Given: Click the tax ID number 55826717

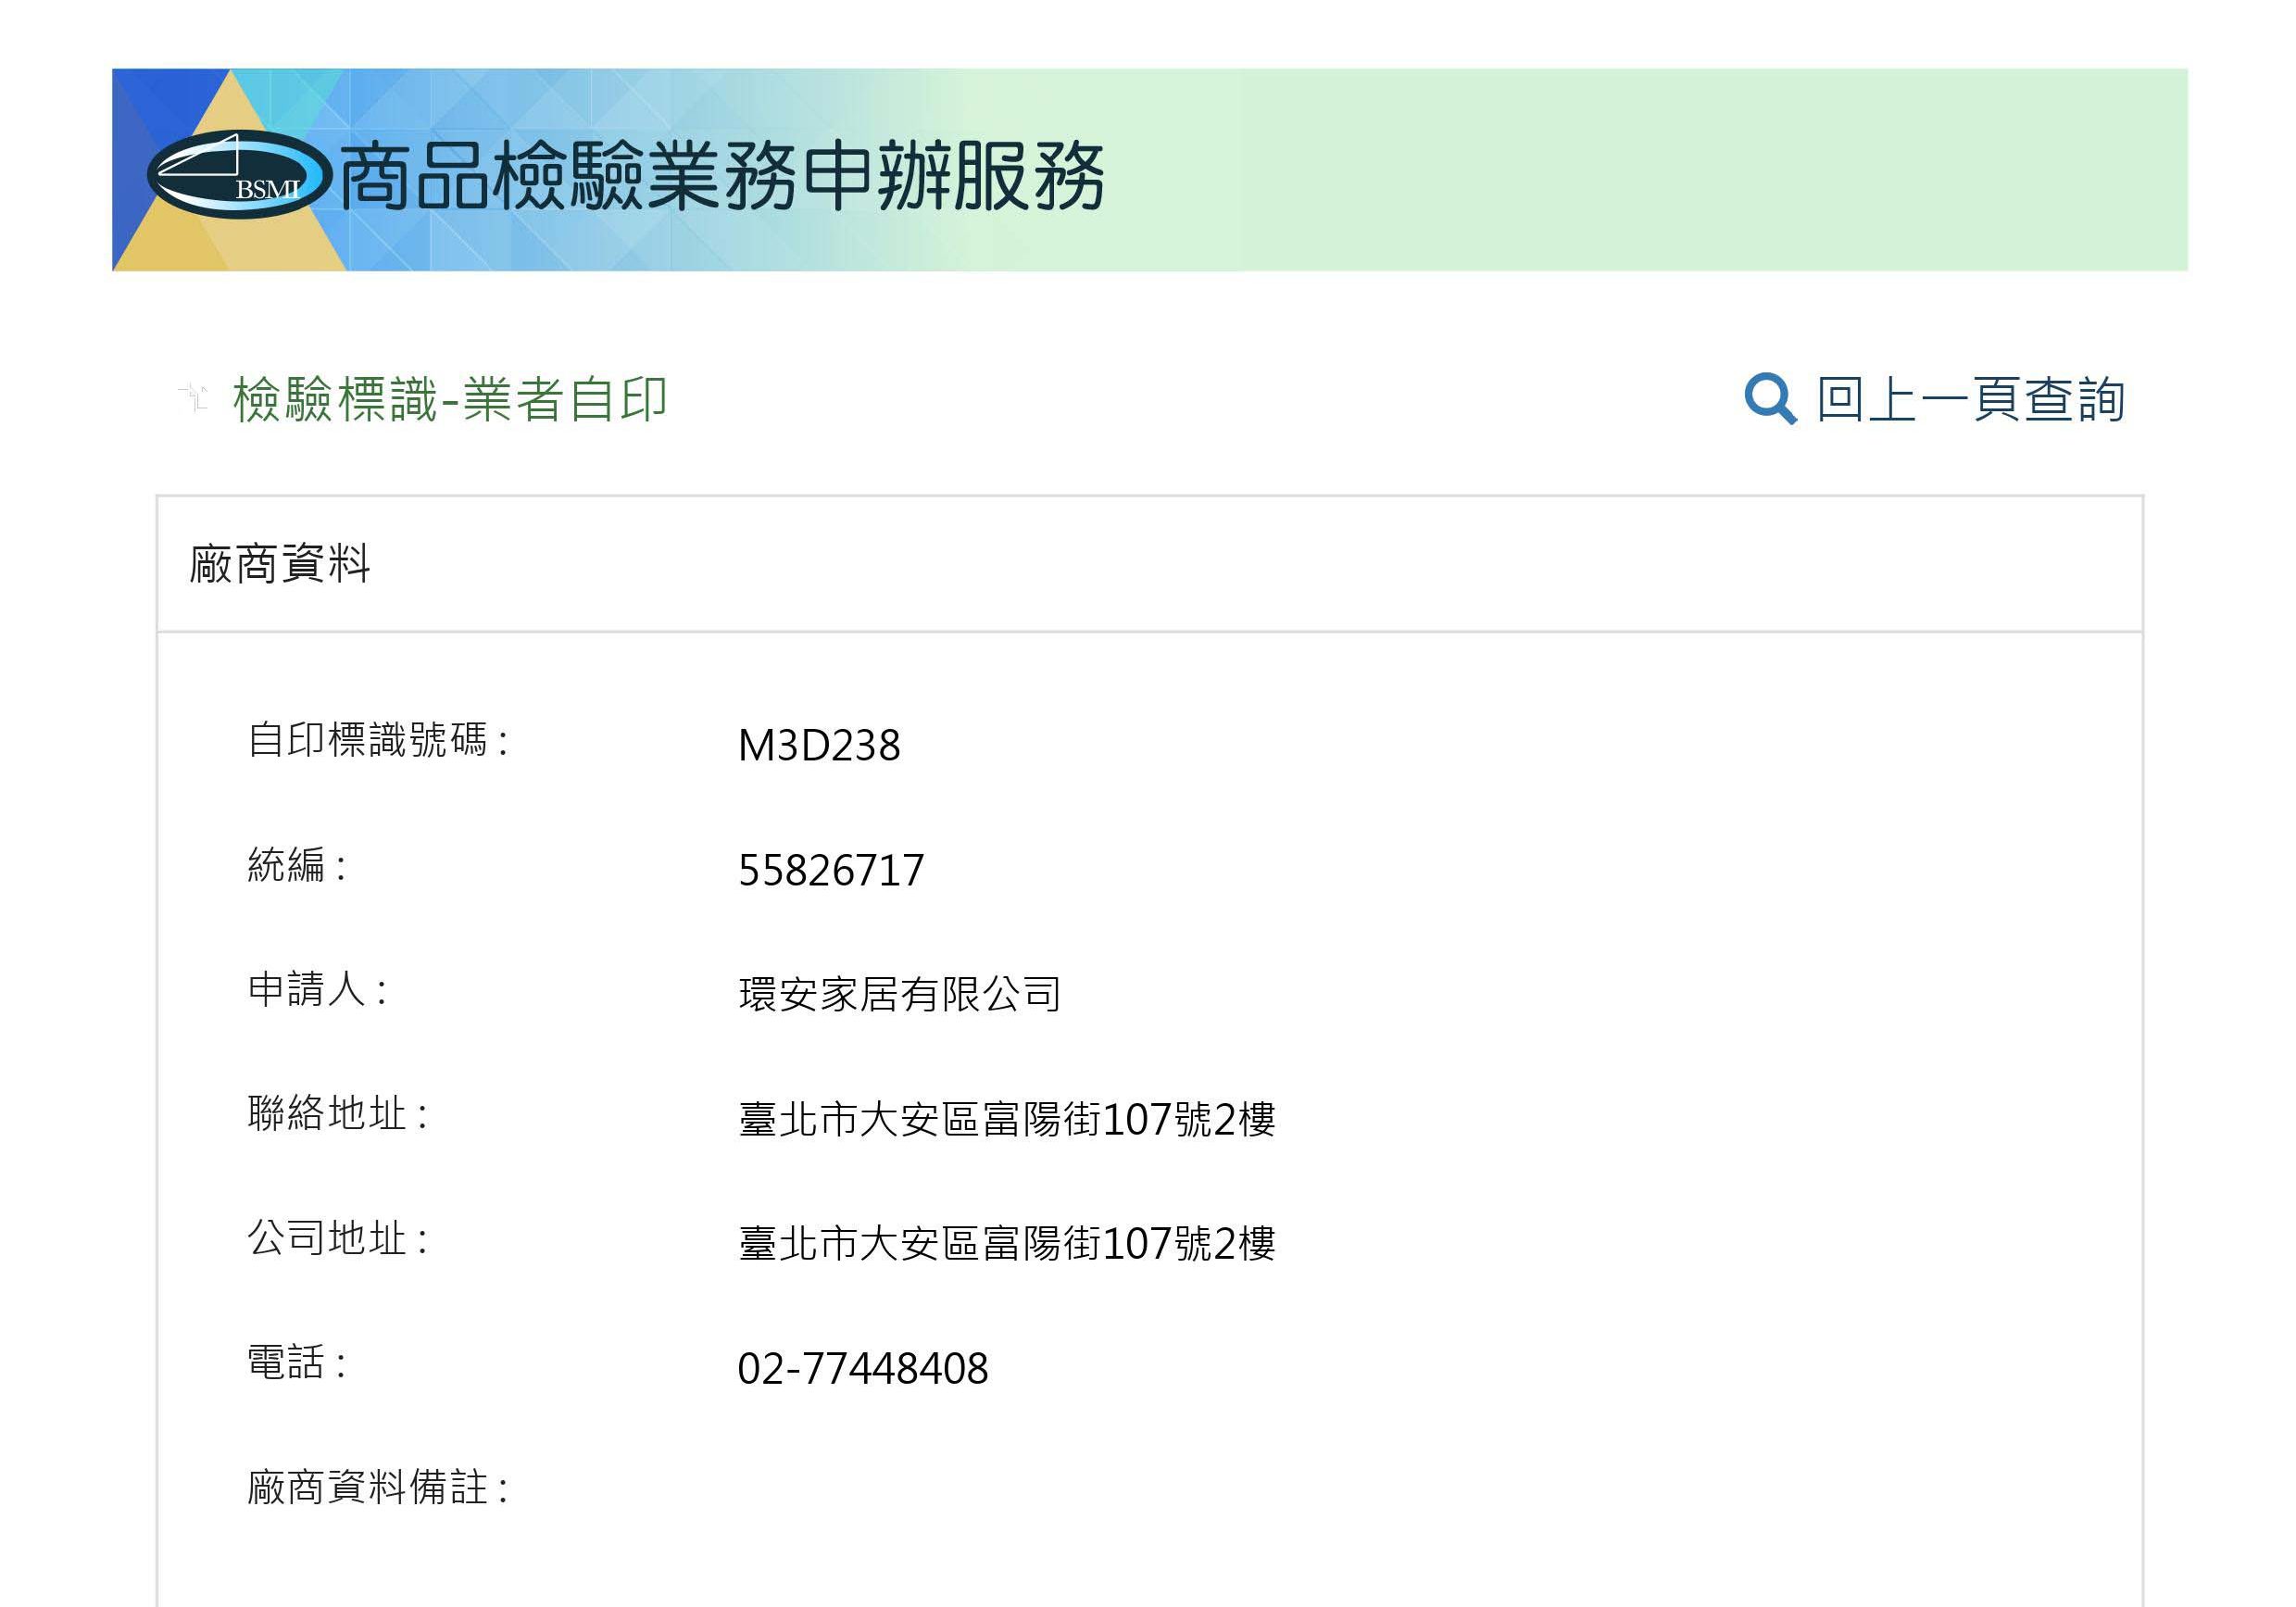Looking at the screenshot, I should (830, 870).
